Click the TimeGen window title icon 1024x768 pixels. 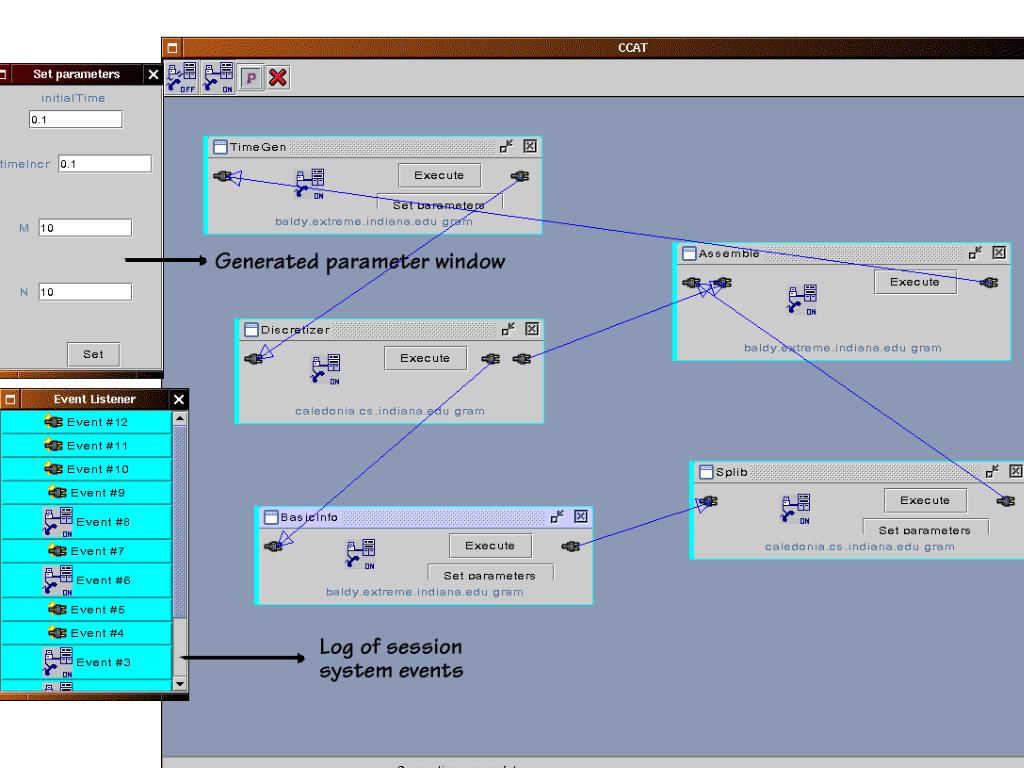[x=221, y=147]
